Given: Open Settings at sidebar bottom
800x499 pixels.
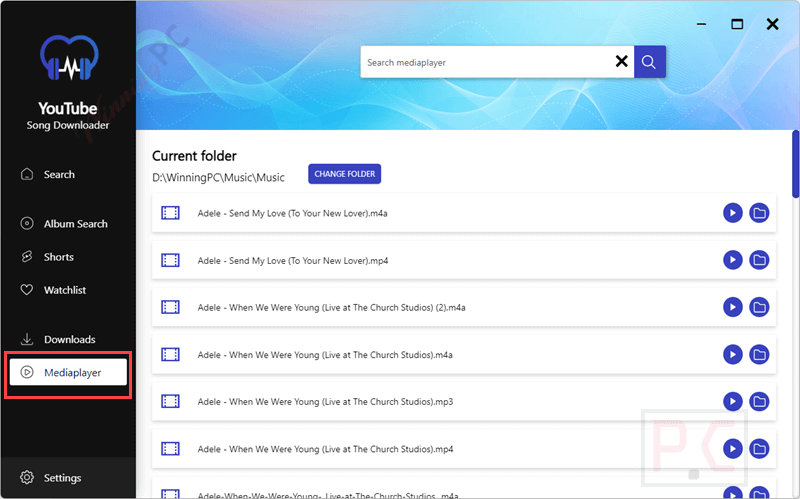Looking at the screenshot, I should click(68, 478).
